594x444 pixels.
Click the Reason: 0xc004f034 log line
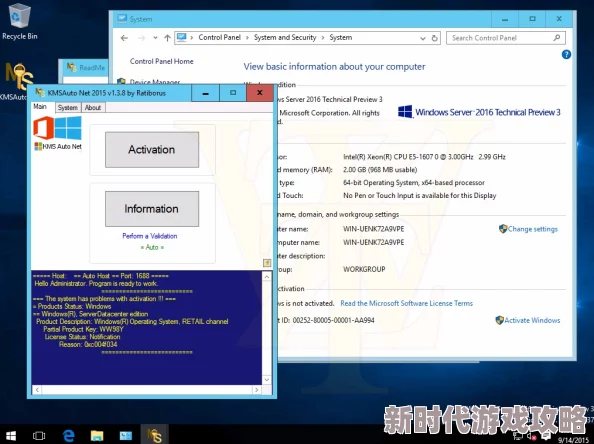pos(88,344)
